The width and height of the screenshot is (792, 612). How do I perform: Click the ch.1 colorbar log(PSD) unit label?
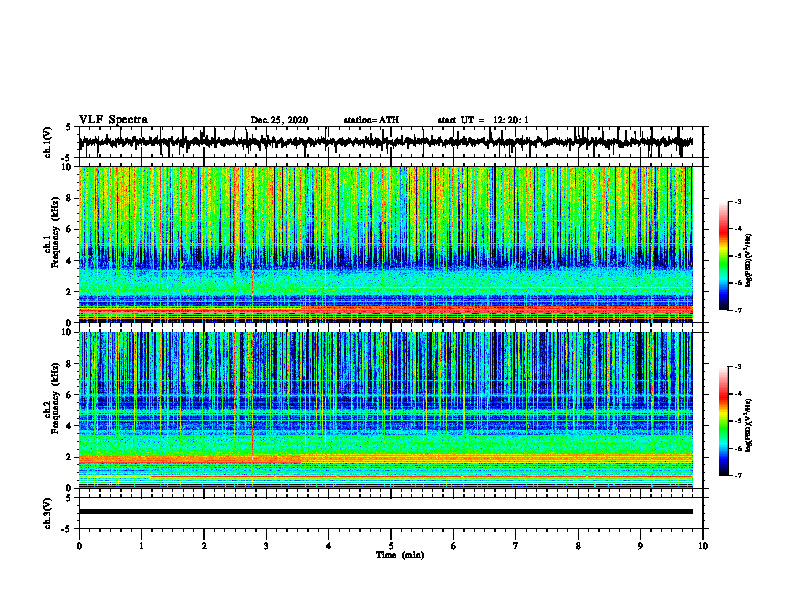pos(749,260)
